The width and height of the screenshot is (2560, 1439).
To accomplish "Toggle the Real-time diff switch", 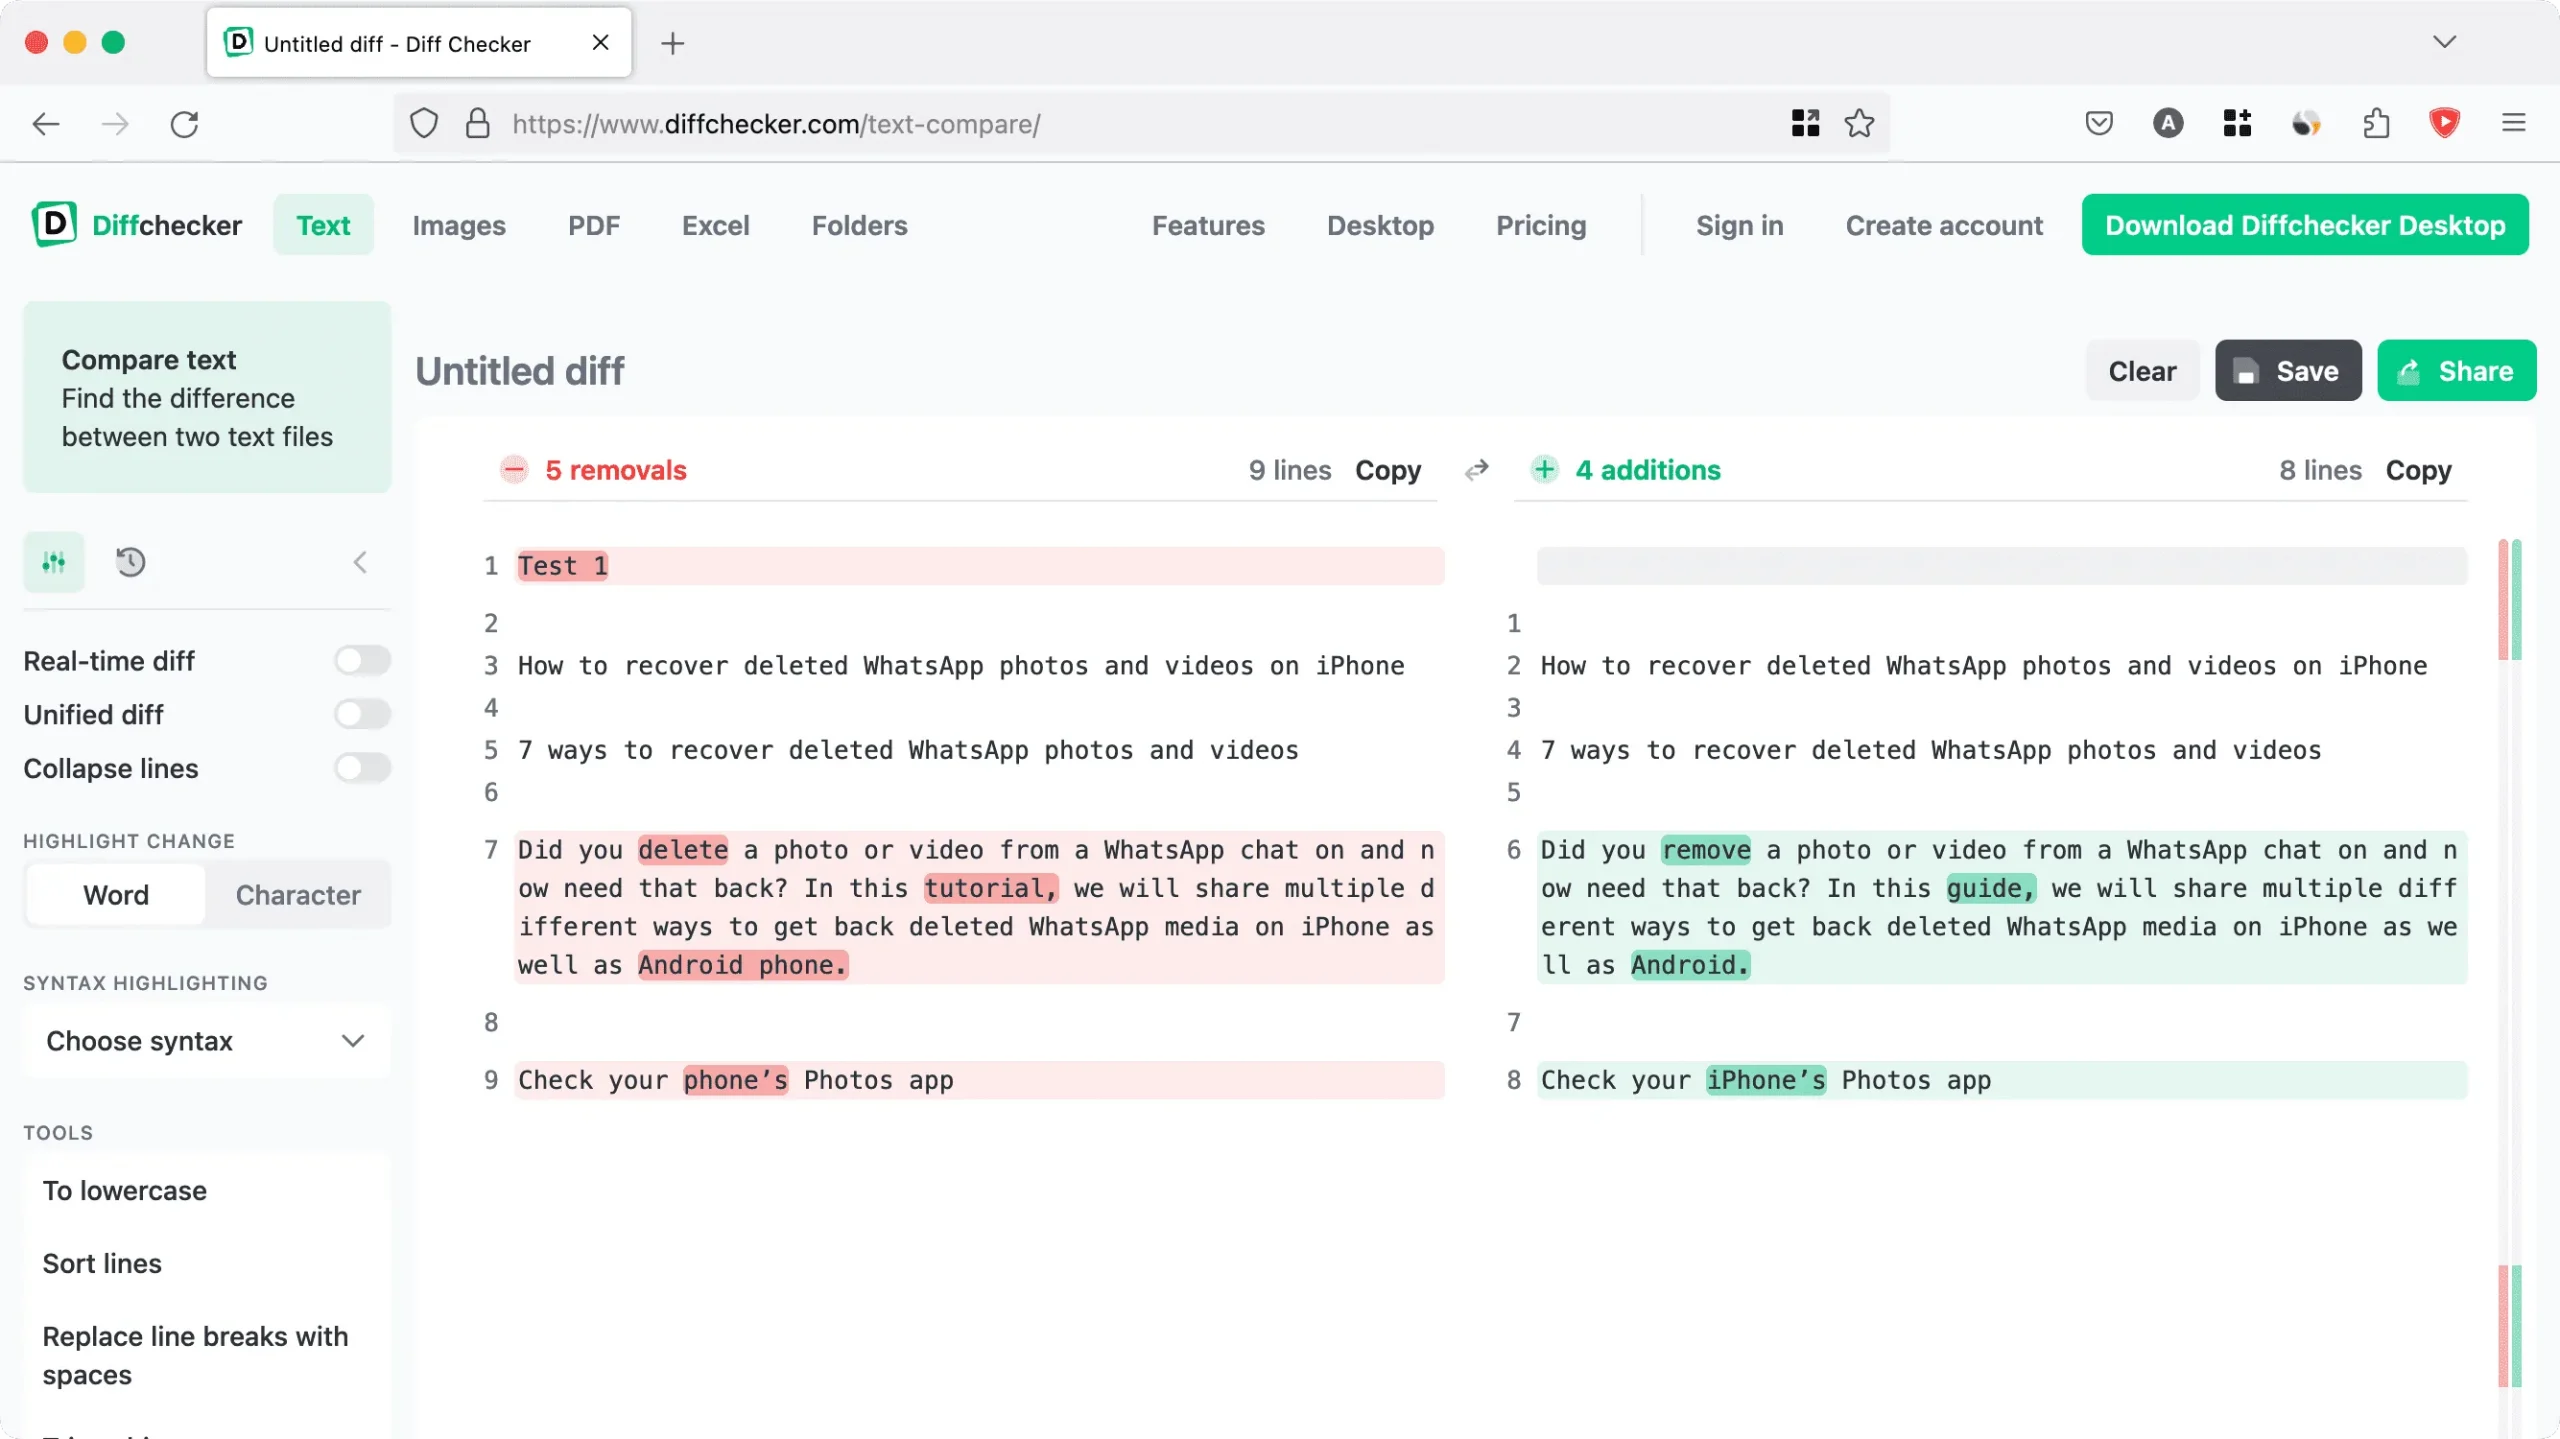I will (x=360, y=660).
